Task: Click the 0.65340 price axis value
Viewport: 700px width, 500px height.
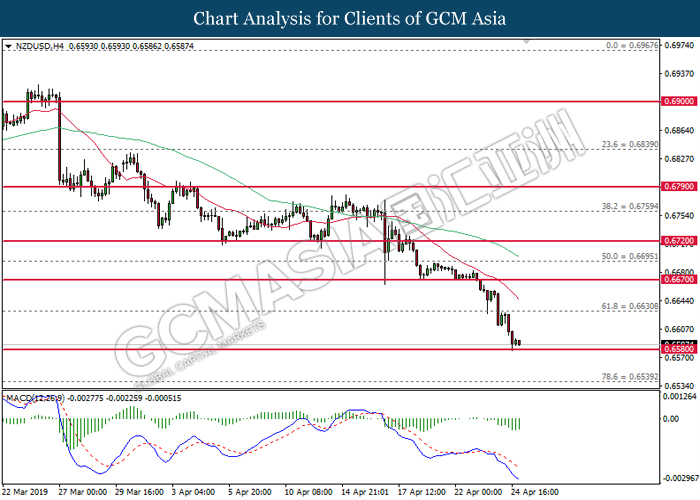Action: click(x=679, y=386)
